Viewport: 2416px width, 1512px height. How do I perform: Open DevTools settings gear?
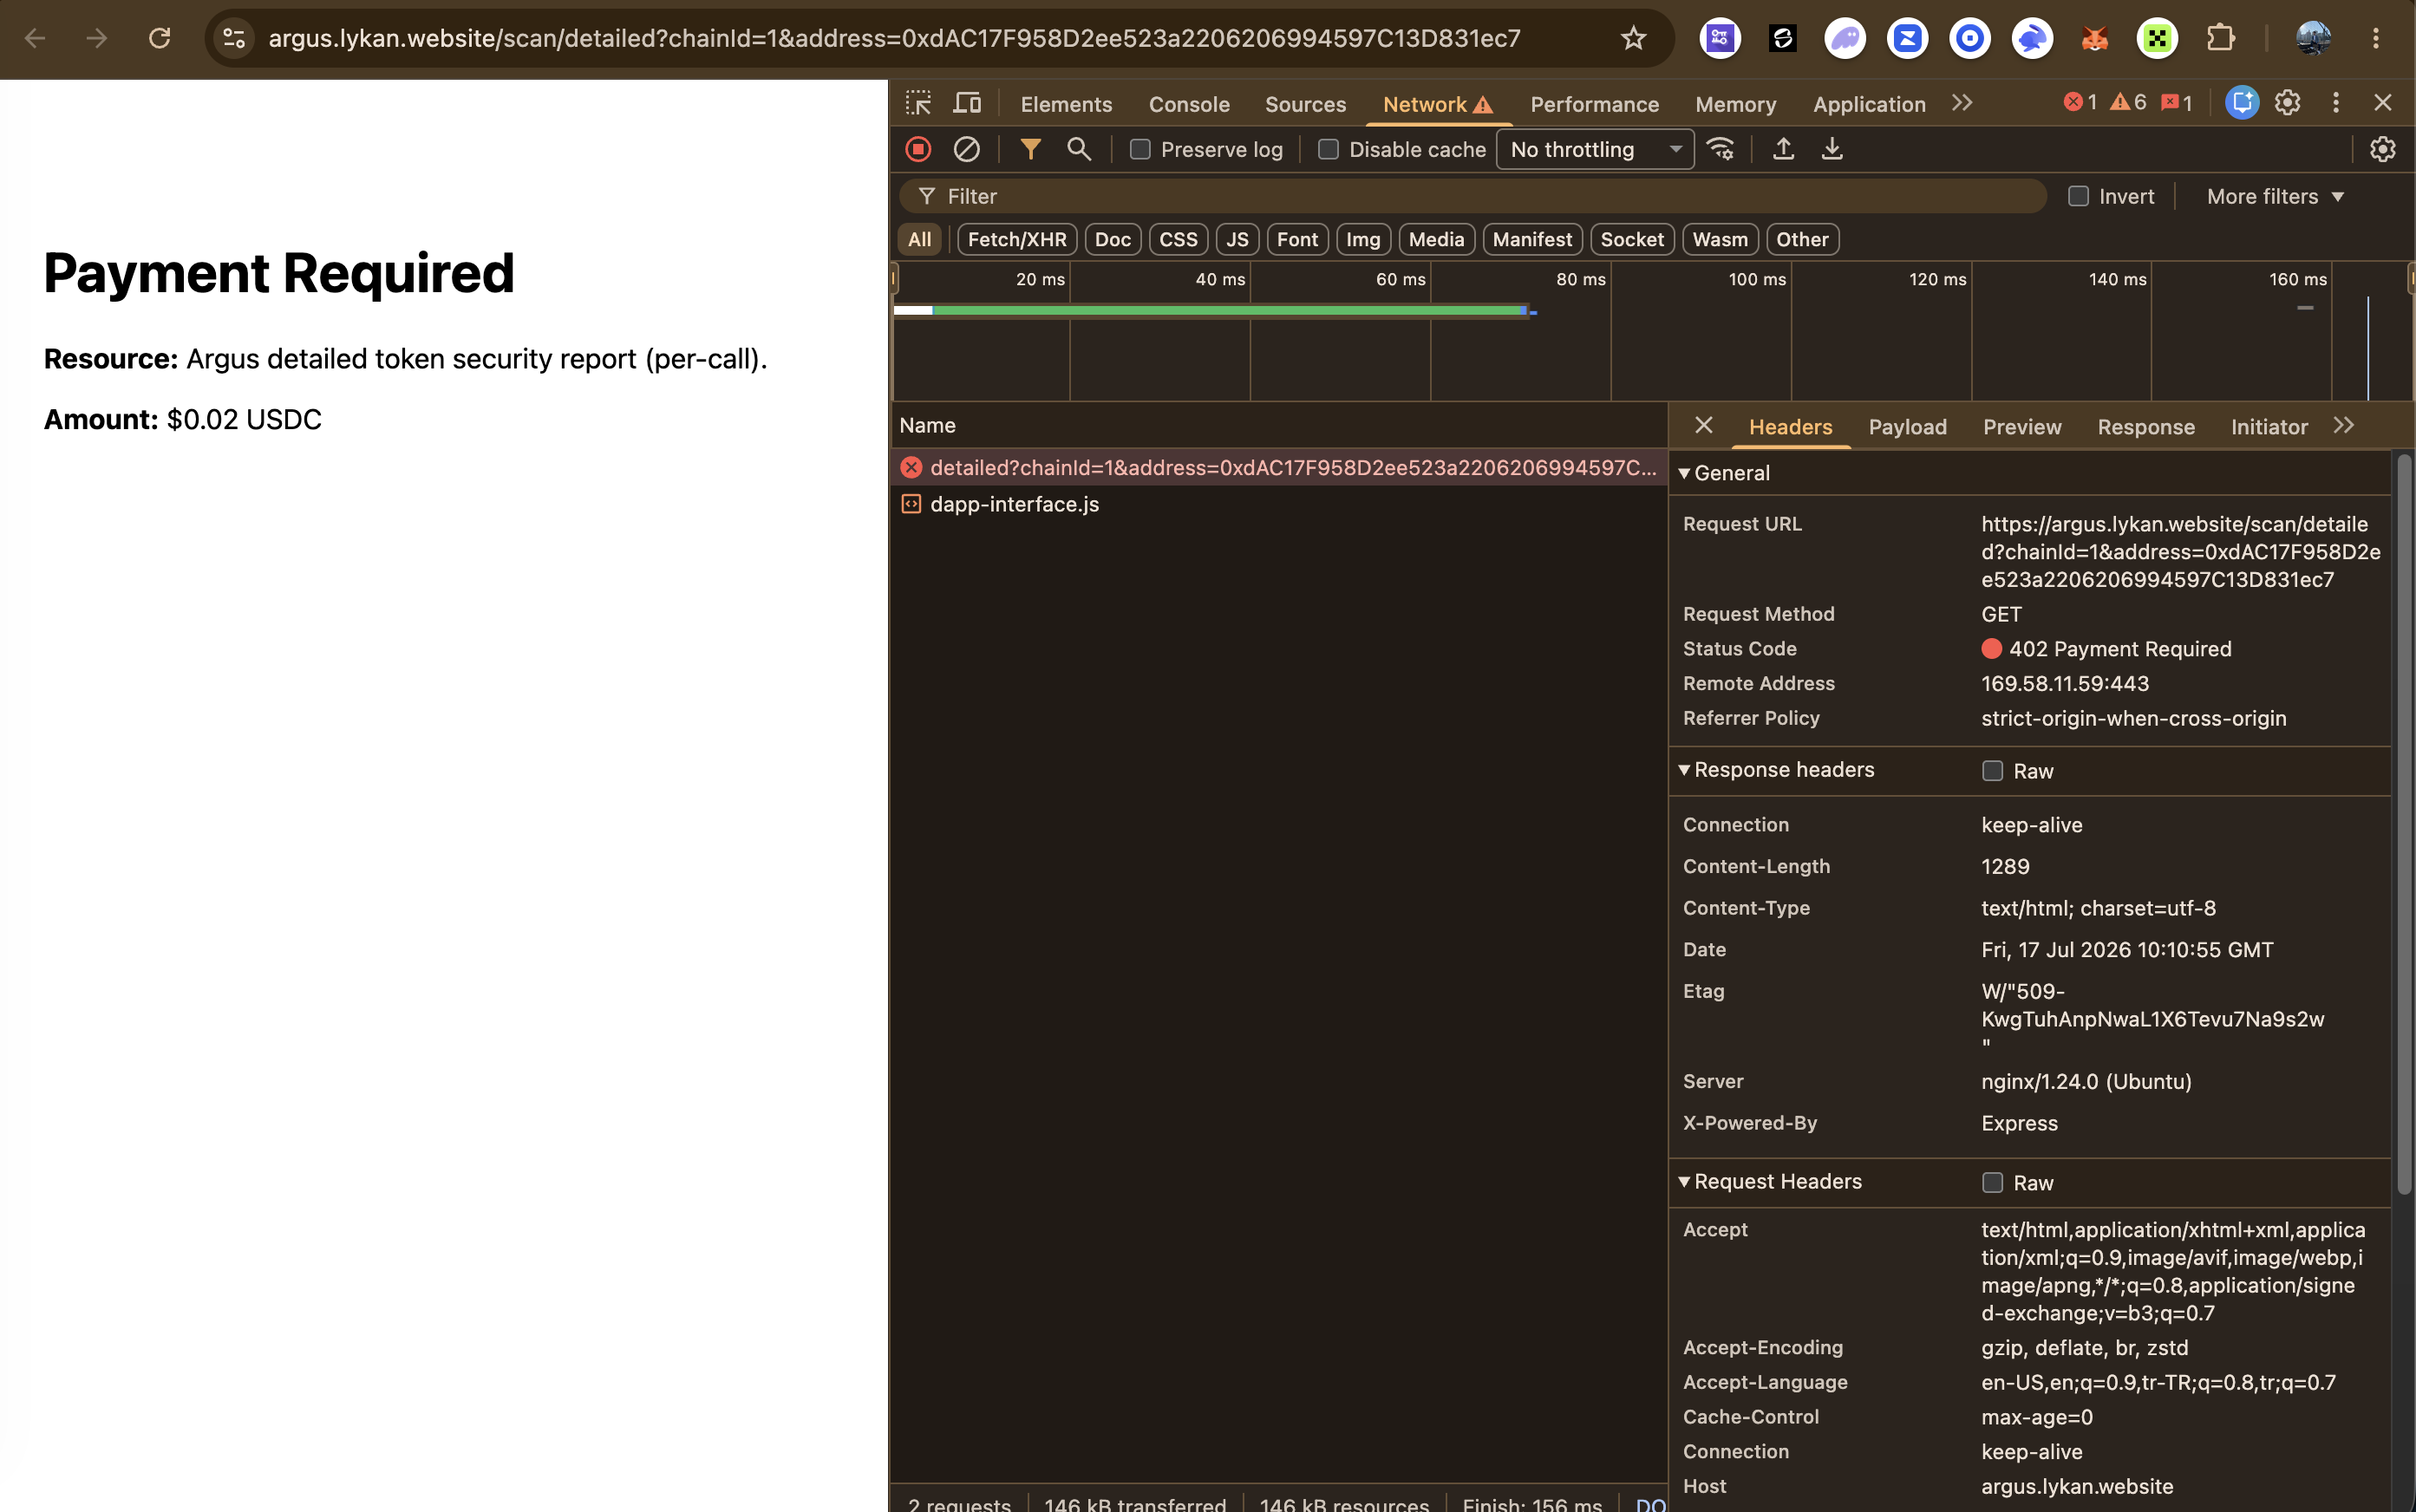2288,103
